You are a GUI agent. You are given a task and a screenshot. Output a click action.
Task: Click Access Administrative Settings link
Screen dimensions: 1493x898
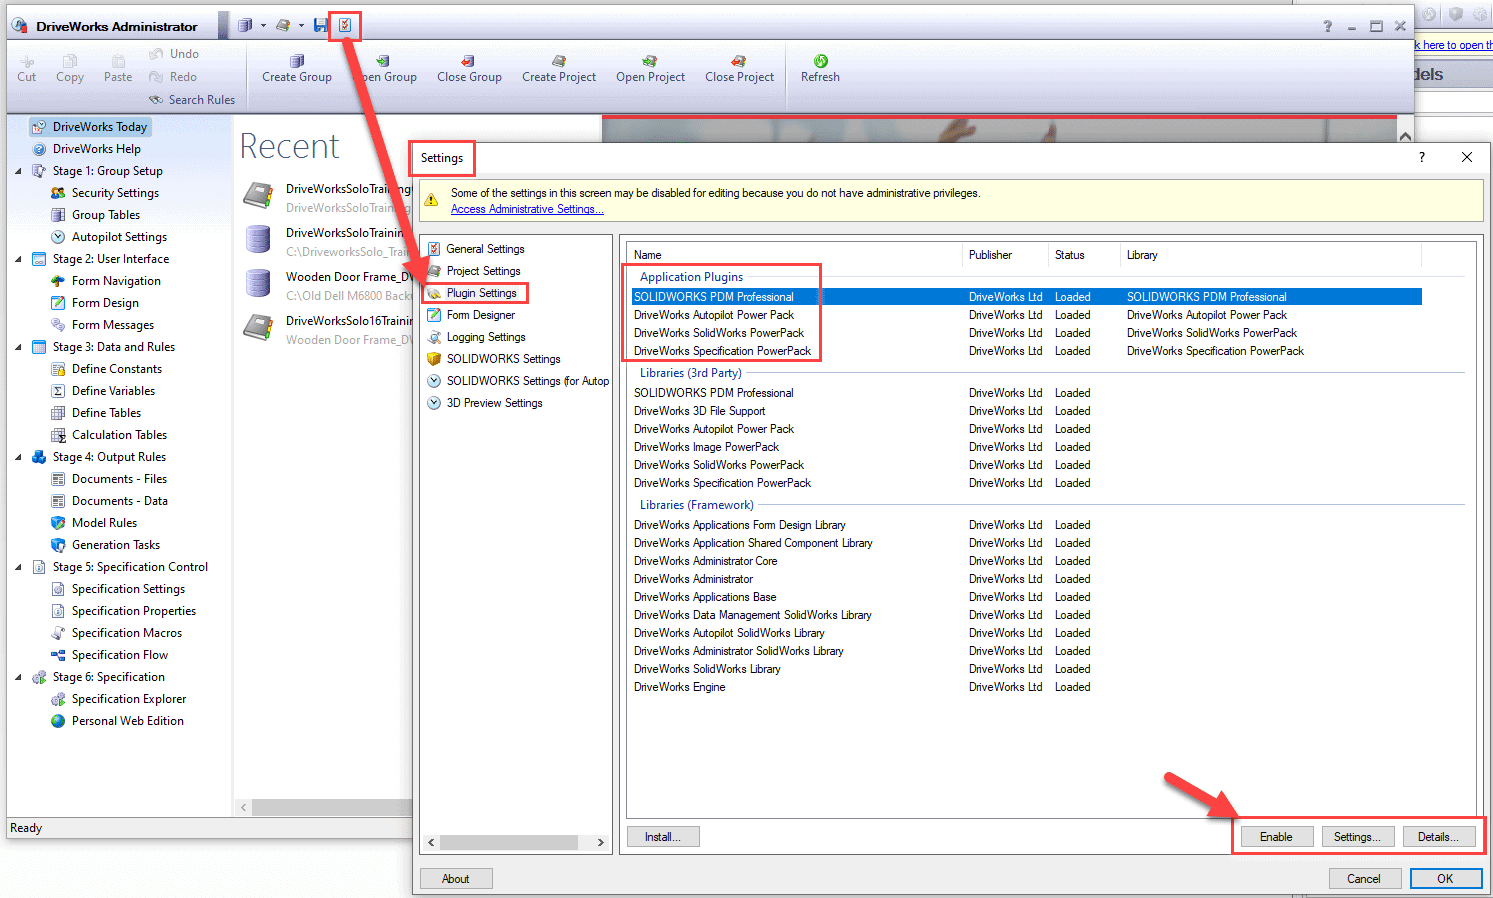[527, 209]
